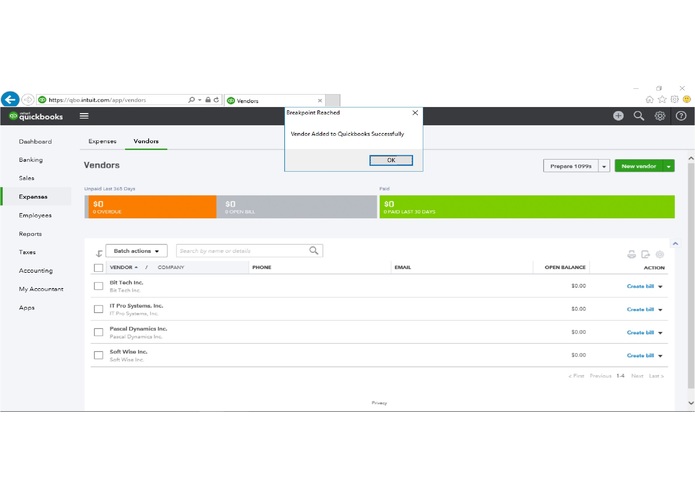
Task: Click the smiley feedback icon
Action: point(687,99)
